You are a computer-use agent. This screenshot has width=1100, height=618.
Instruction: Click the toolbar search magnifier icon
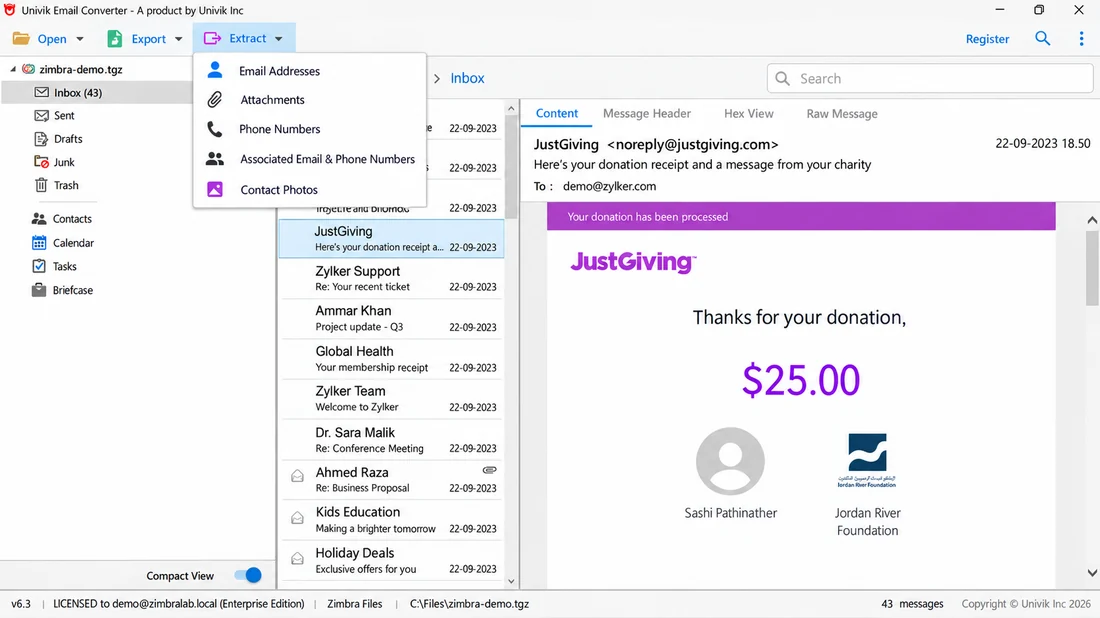[1042, 39]
